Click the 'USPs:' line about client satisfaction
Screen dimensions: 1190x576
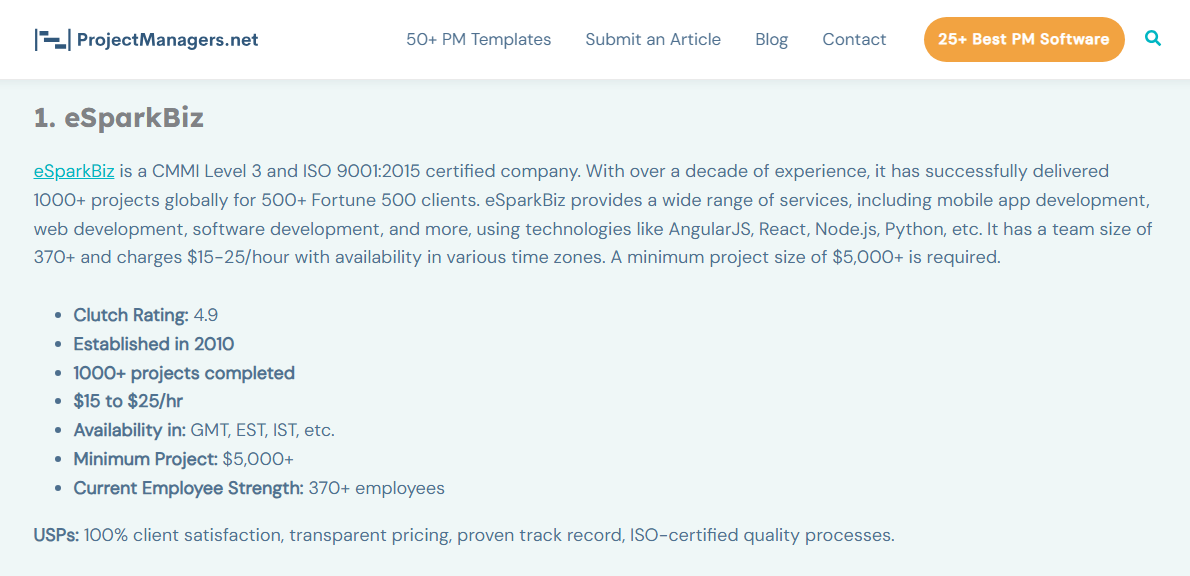pos(464,535)
